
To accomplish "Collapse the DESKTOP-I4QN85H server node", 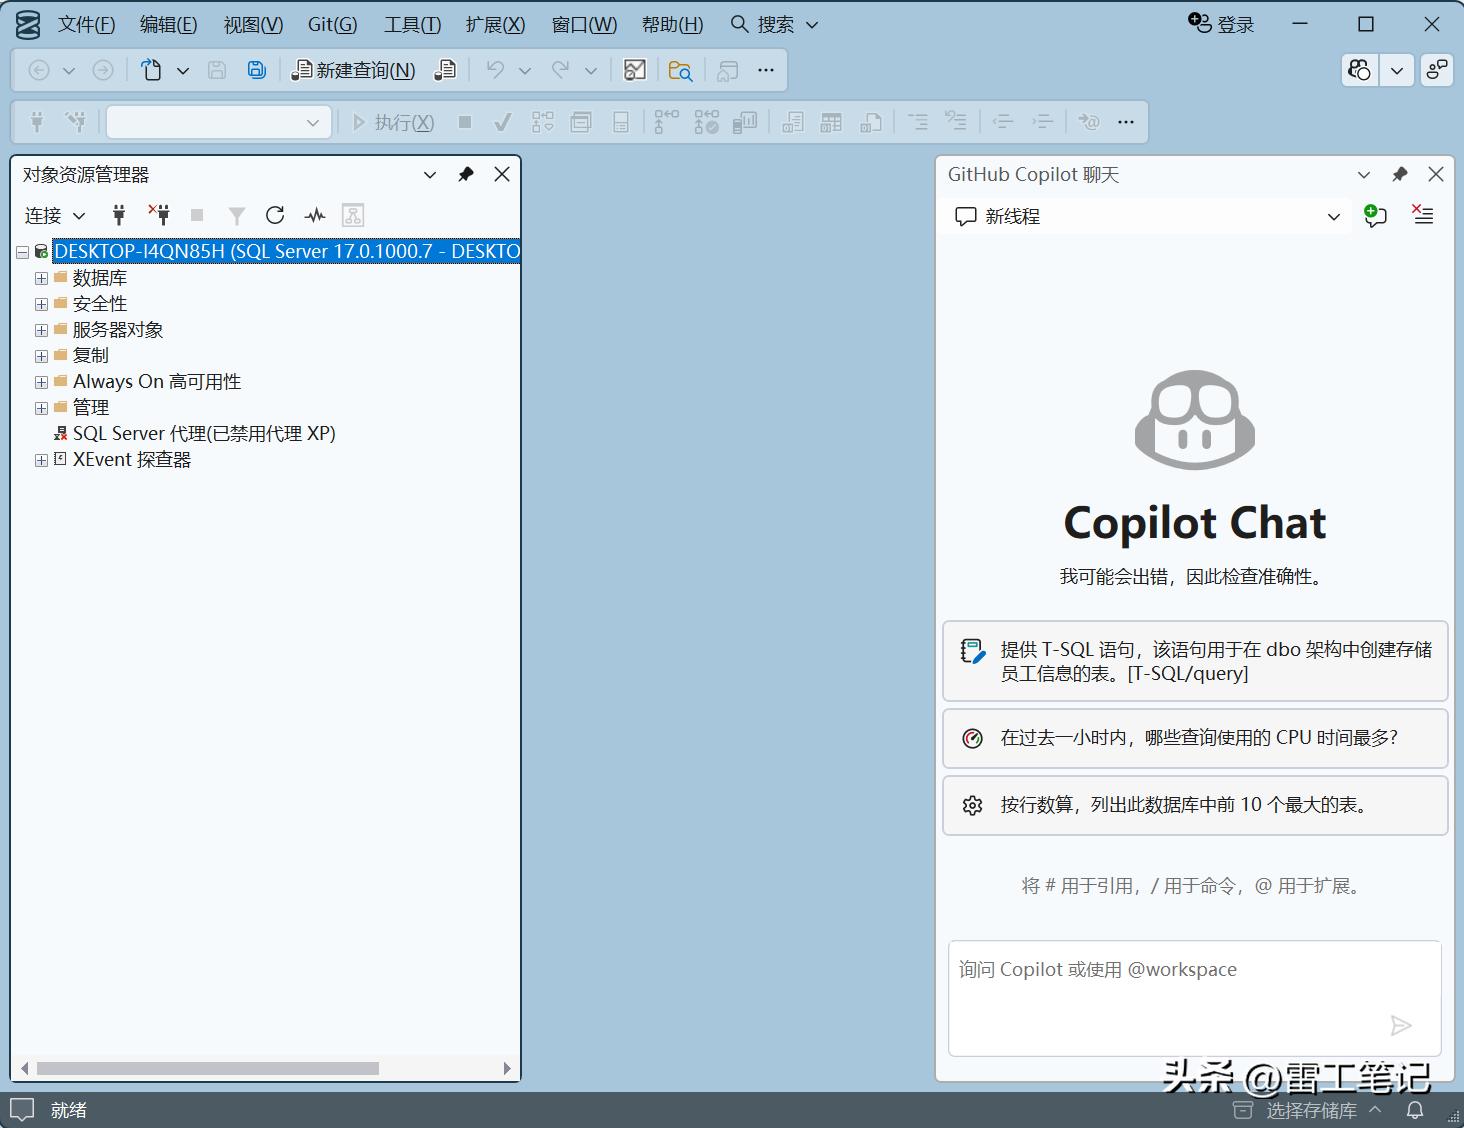I will pyautogui.click(x=23, y=252).
